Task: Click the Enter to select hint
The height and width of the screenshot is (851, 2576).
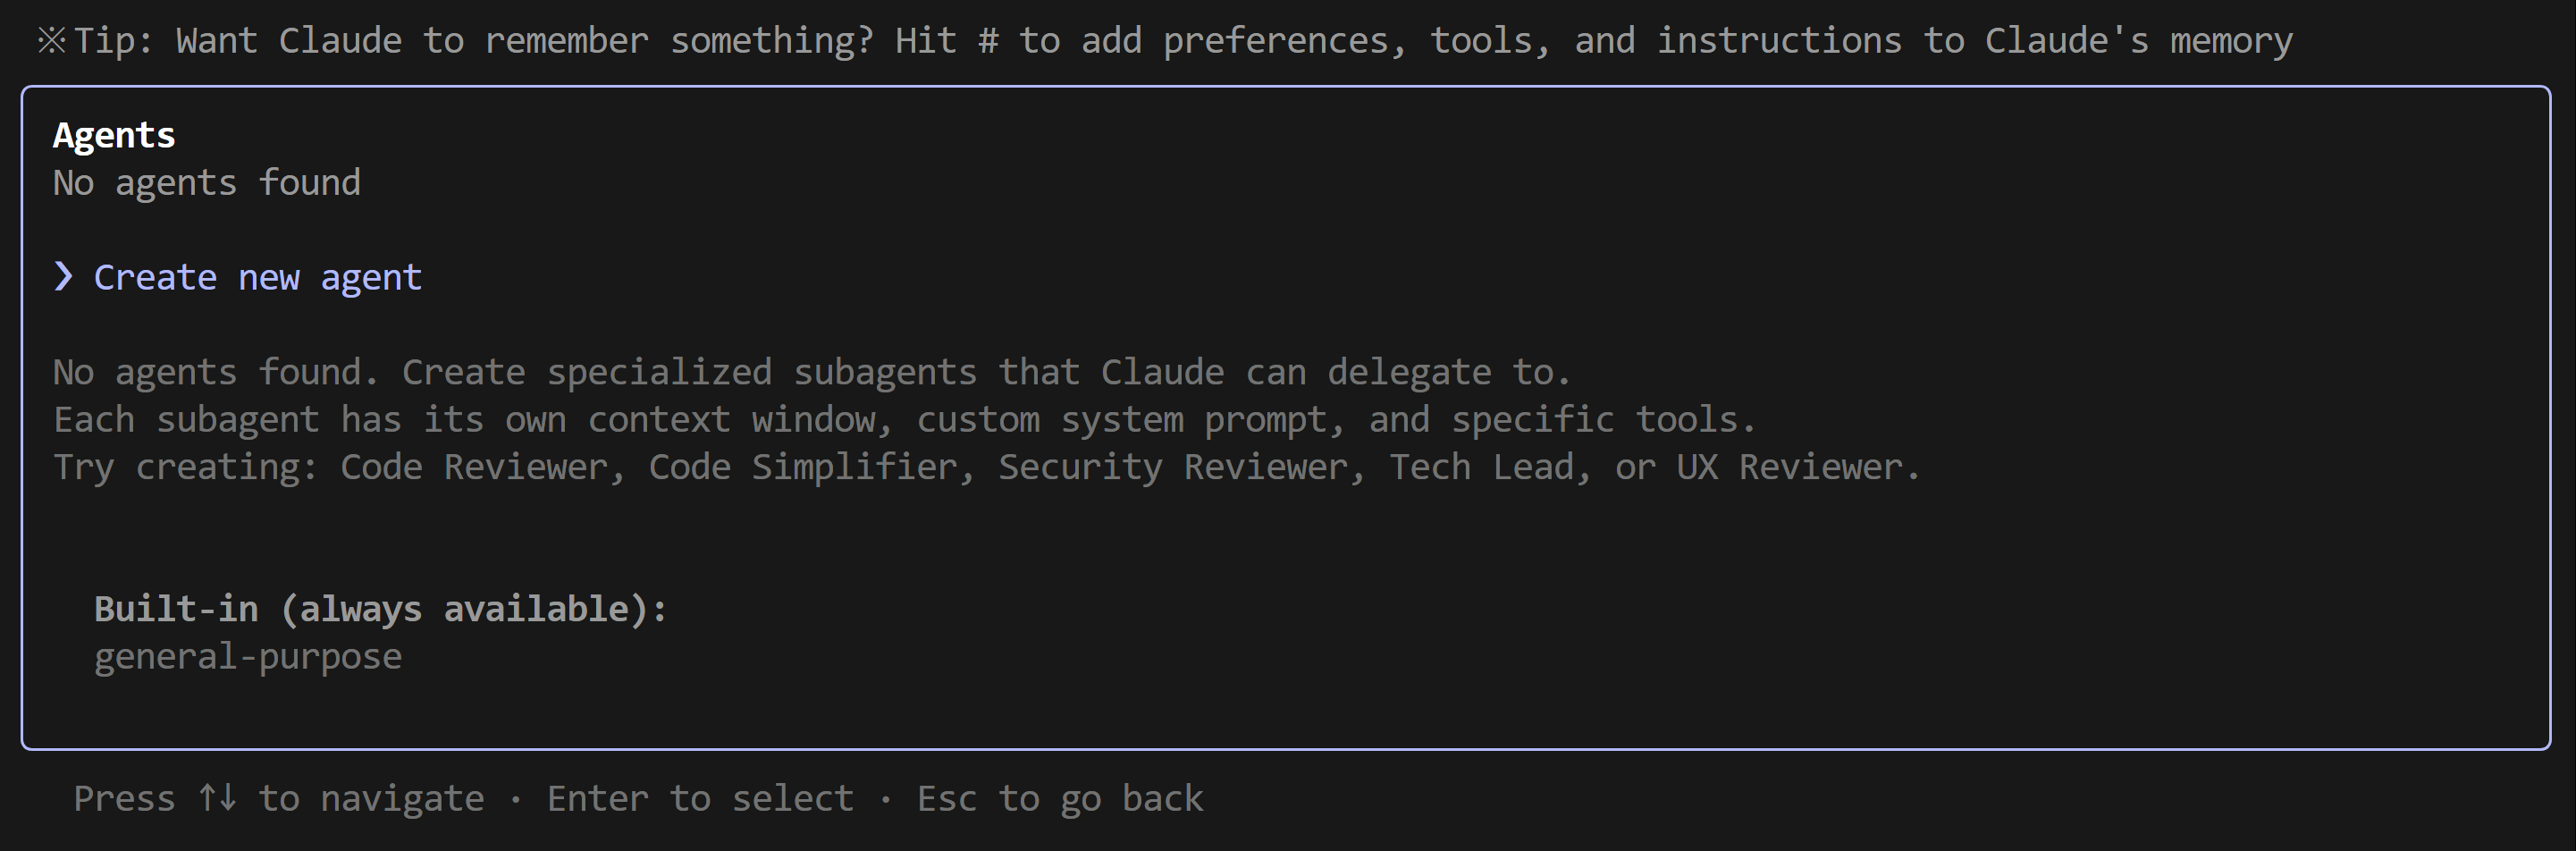Action: click(x=700, y=798)
